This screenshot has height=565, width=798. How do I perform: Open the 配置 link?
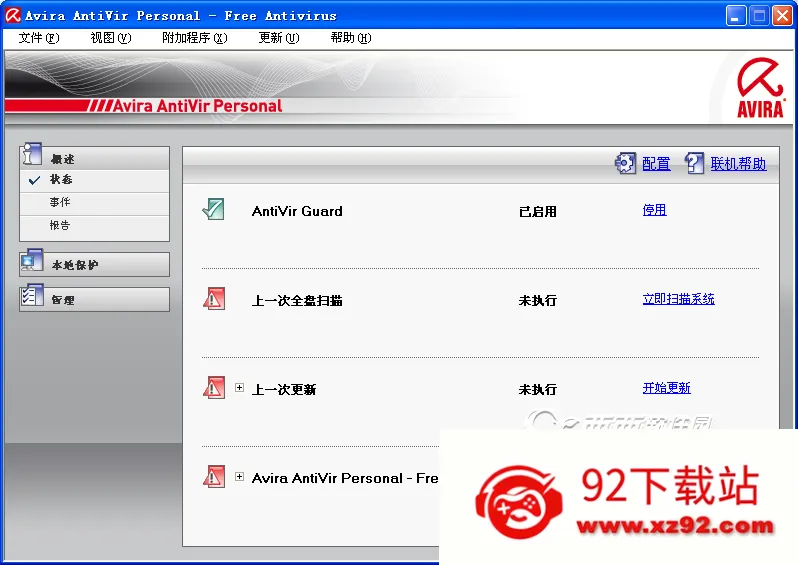coord(656,164)
